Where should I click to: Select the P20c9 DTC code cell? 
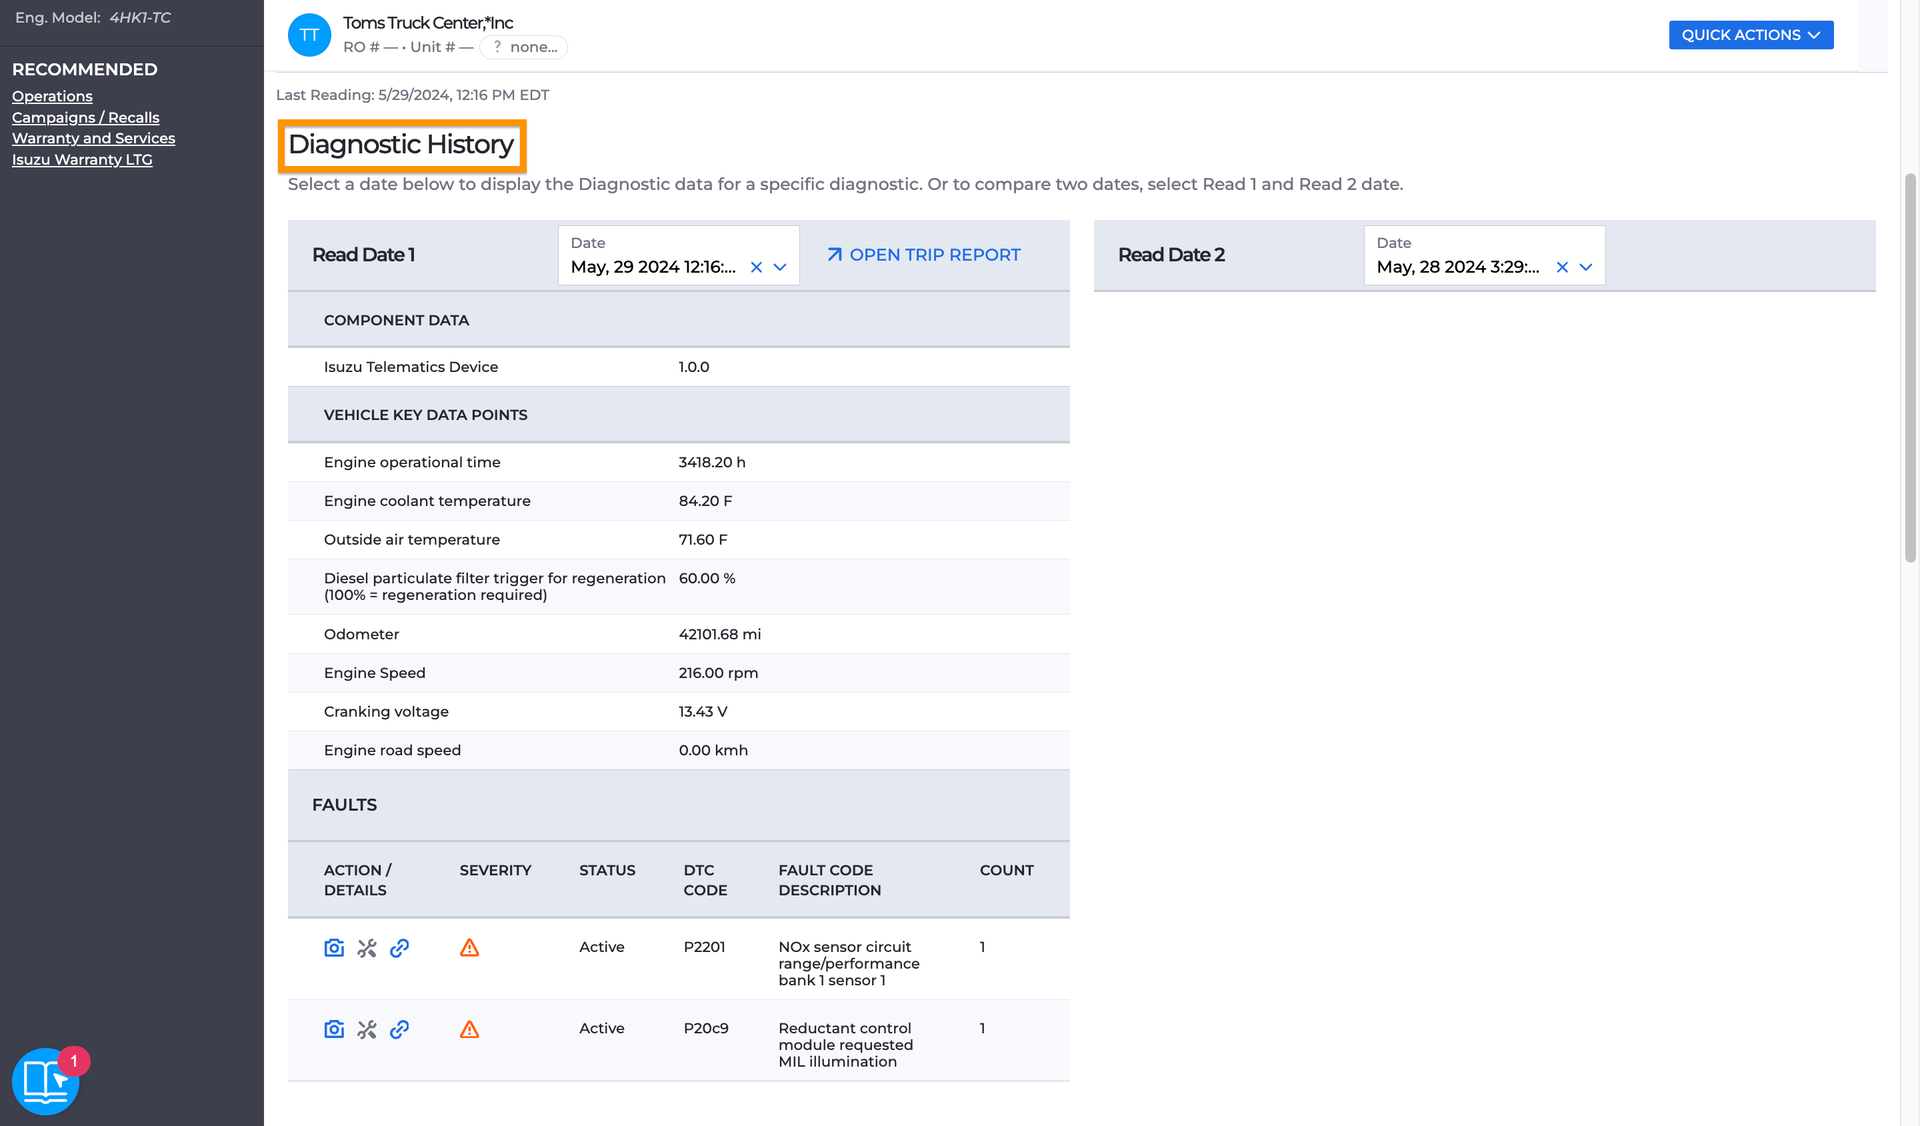[x=706, y=1028]
